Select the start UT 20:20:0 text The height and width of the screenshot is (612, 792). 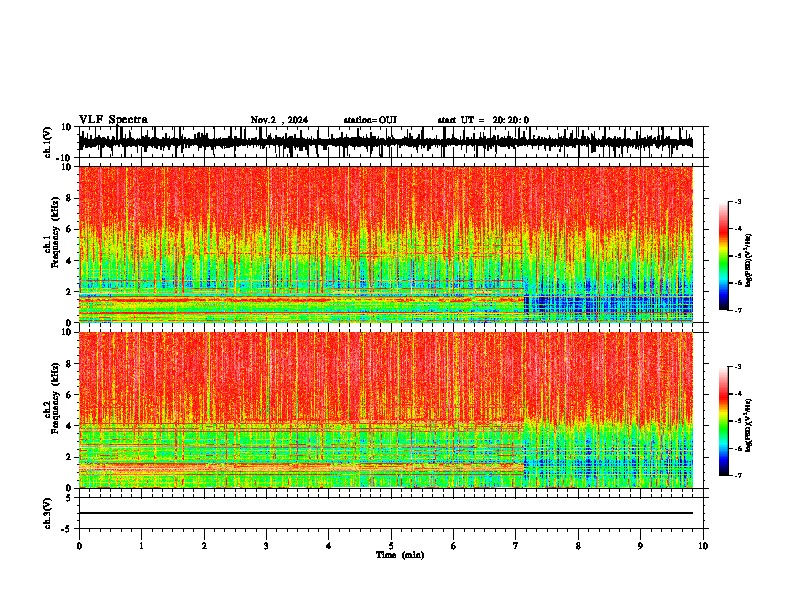click(x=483, y=120)
